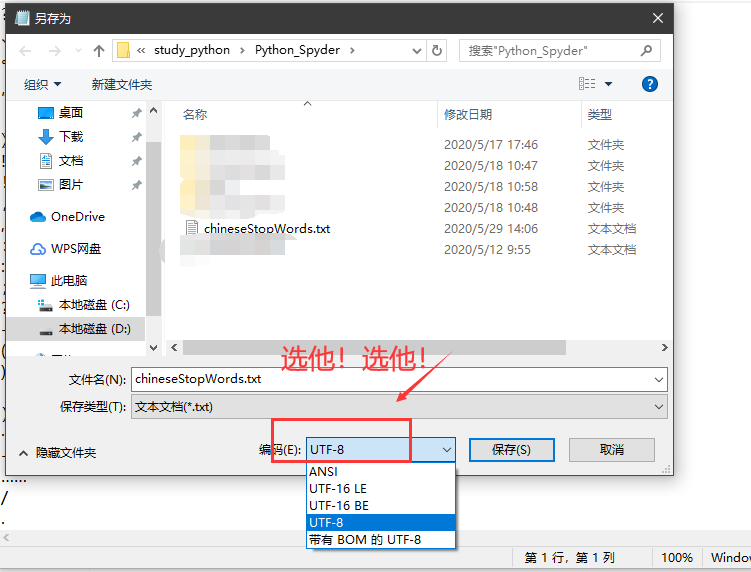Open WPS网盘 in the navigation pane
This screenshot has height=572, width=751.
point(75,249)
